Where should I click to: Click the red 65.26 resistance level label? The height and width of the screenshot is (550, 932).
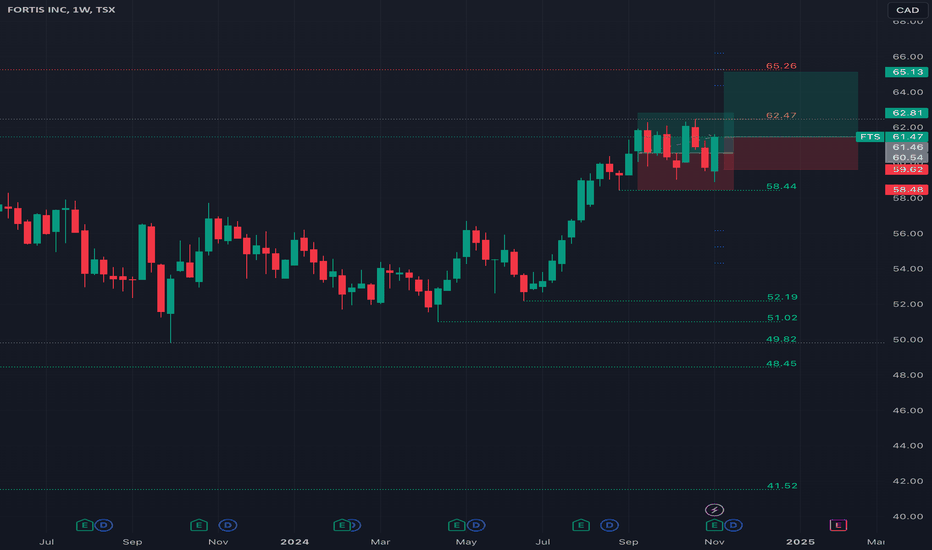pos(781,66)
